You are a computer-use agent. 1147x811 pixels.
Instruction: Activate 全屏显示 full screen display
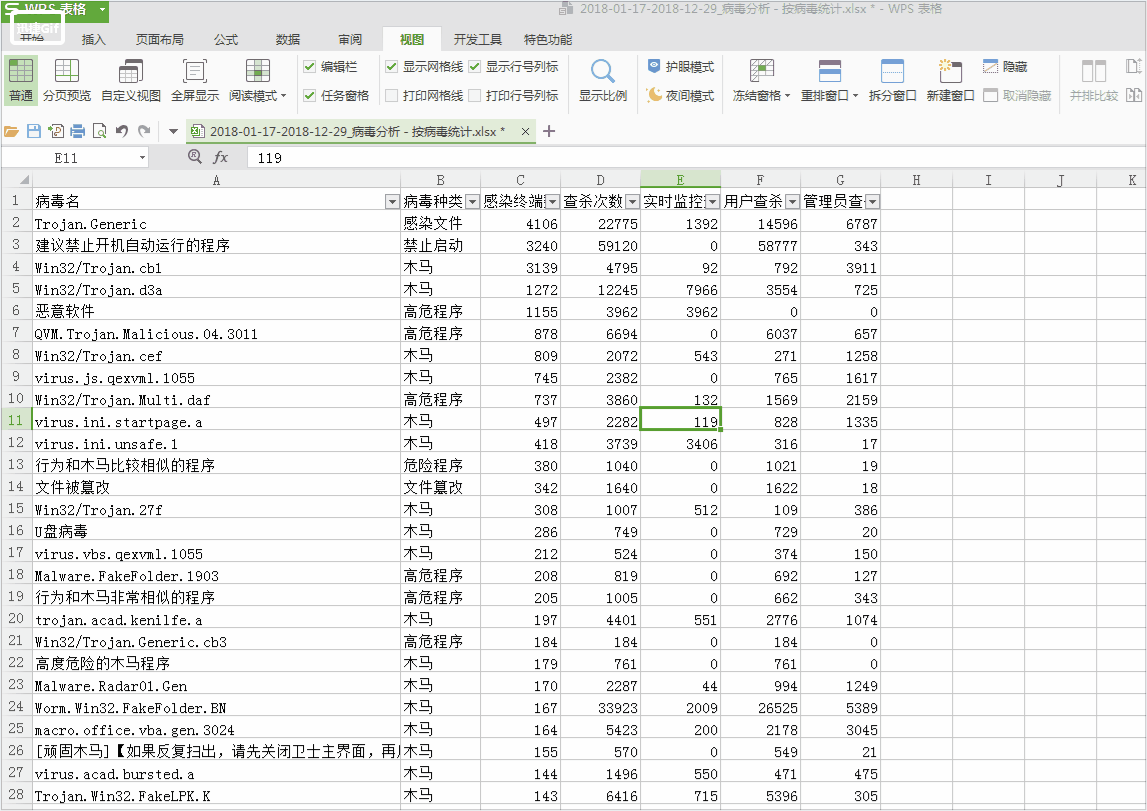click(x=194, y=80)
